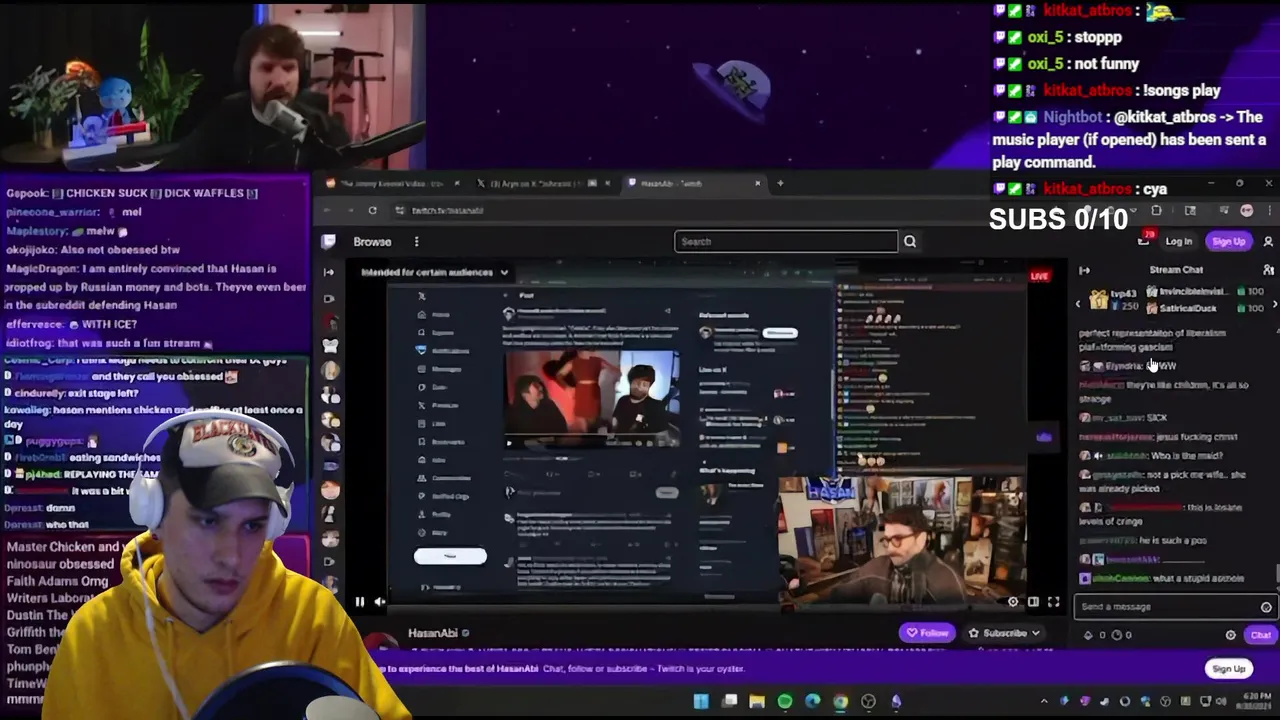Toggle theatre mode on the player

coord(1033,601)
